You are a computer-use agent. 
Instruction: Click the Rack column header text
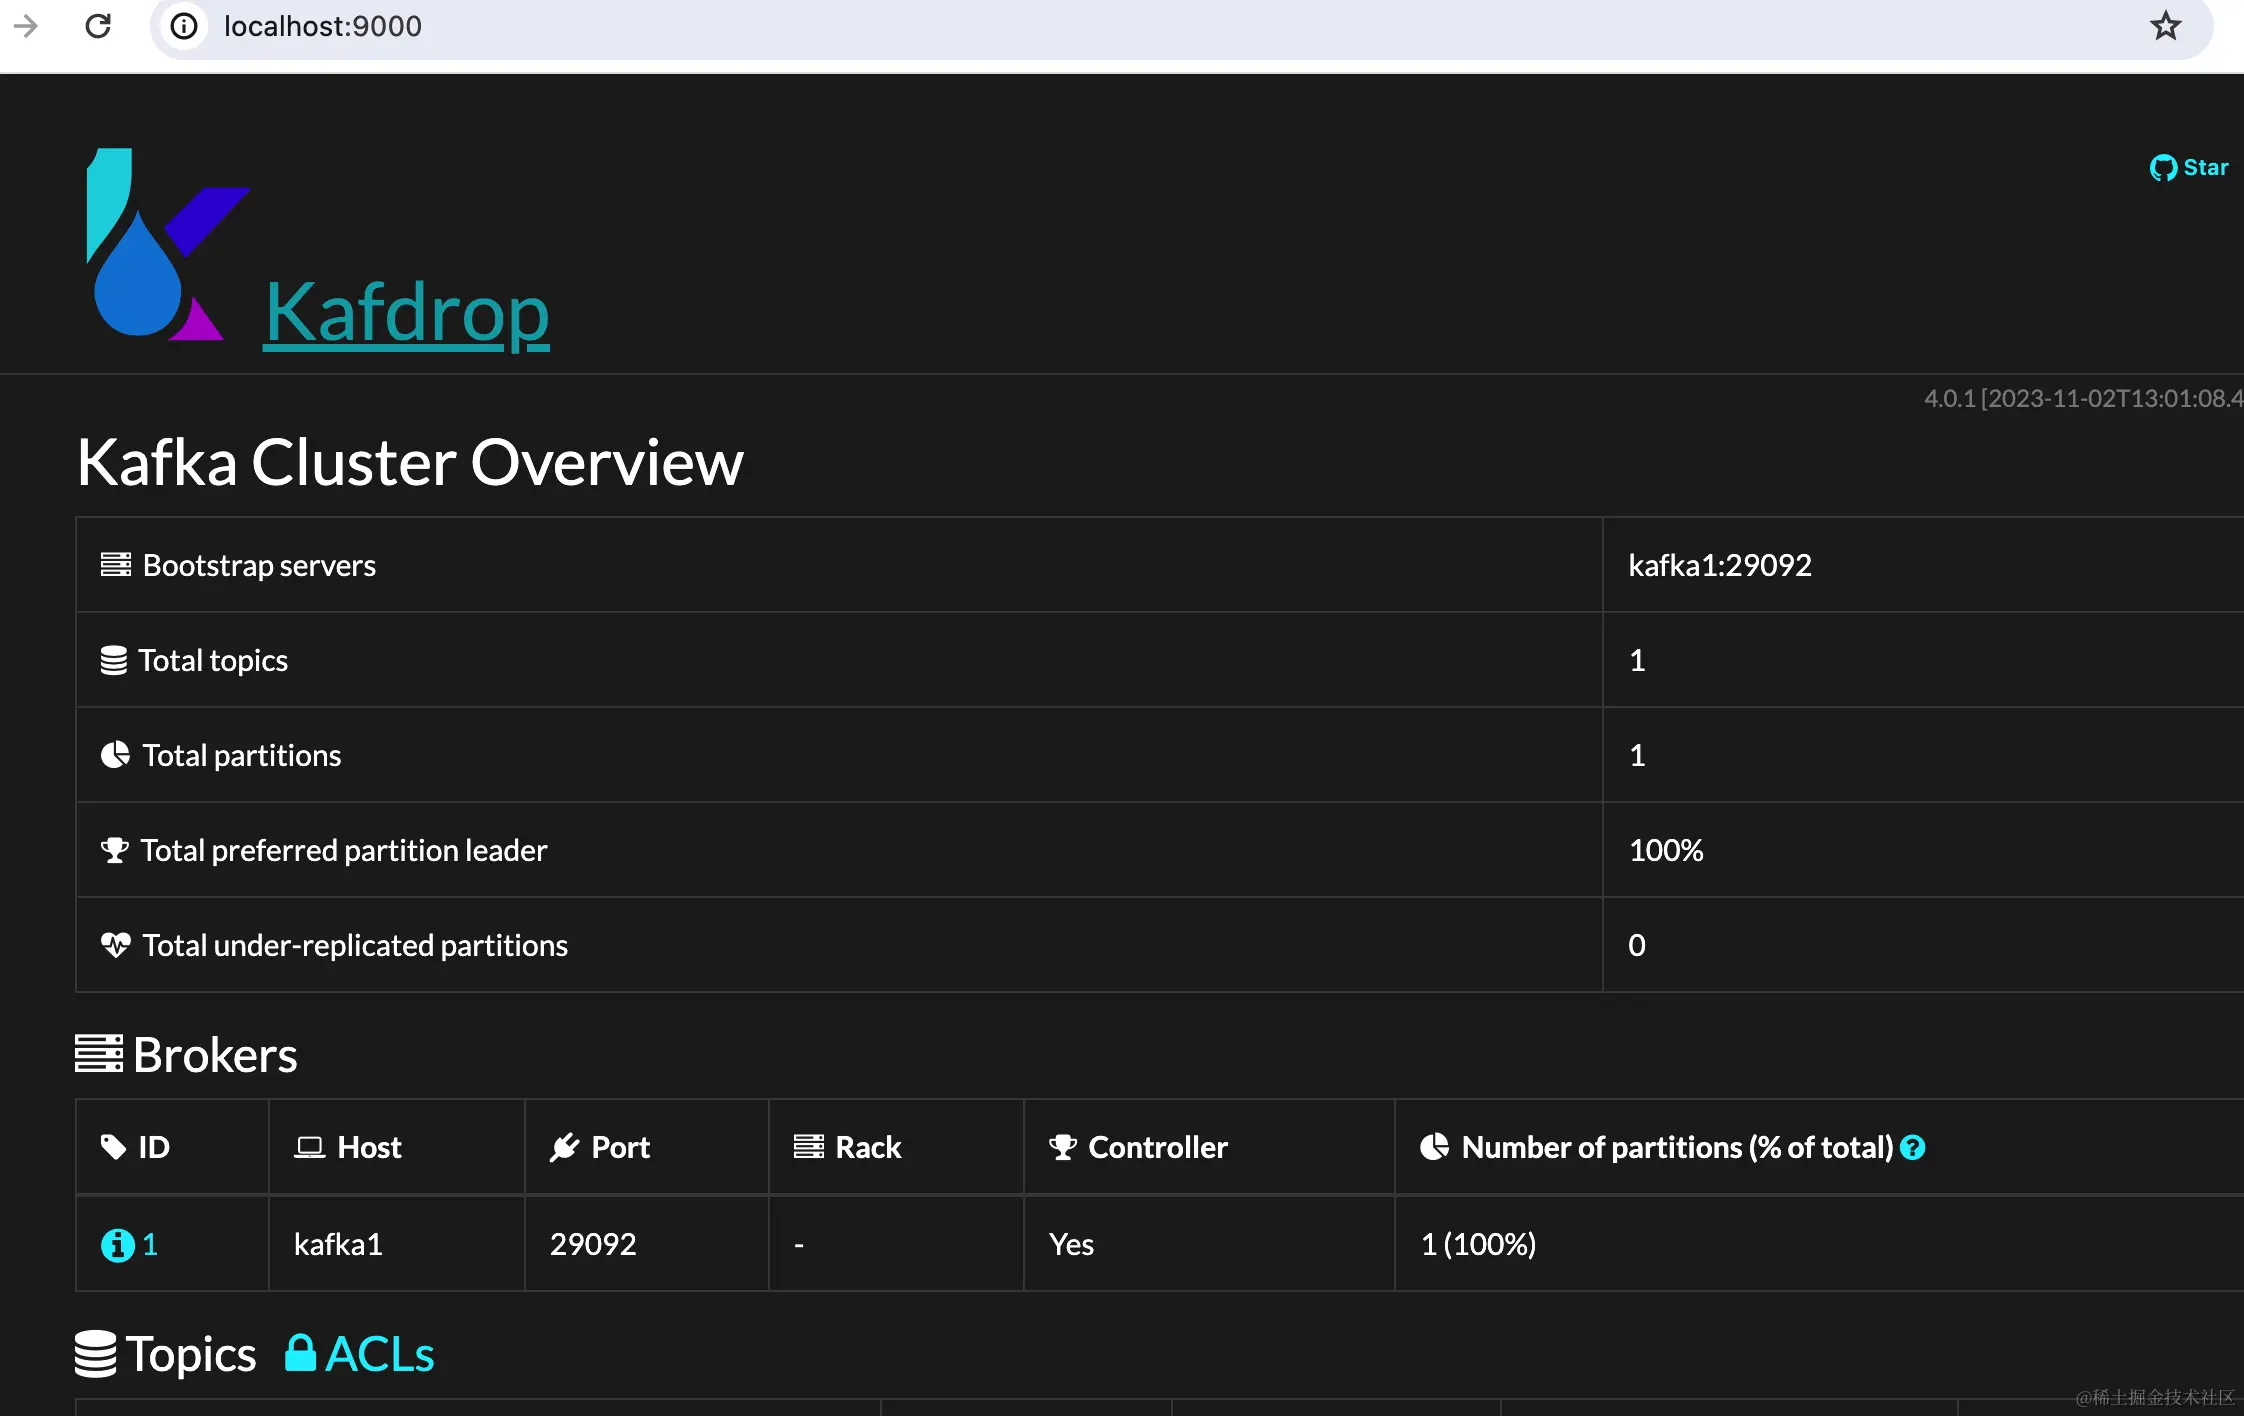pos(868,1147)
